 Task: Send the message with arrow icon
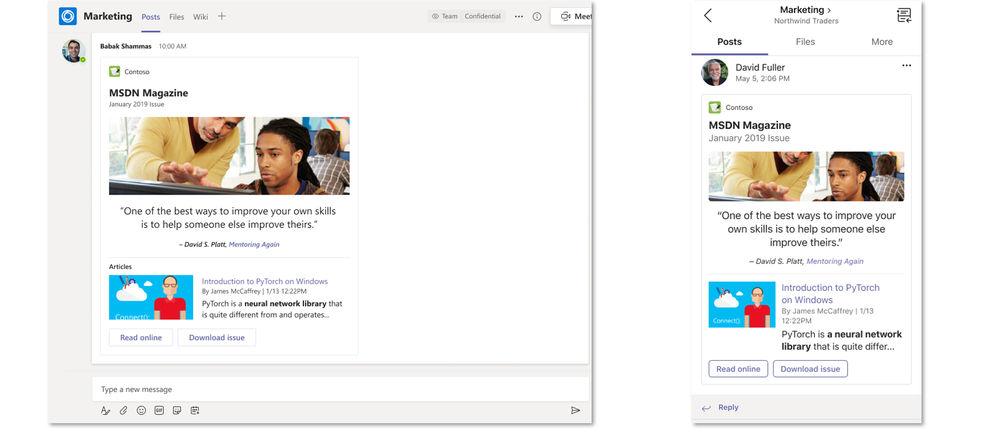tap(575, 411)
